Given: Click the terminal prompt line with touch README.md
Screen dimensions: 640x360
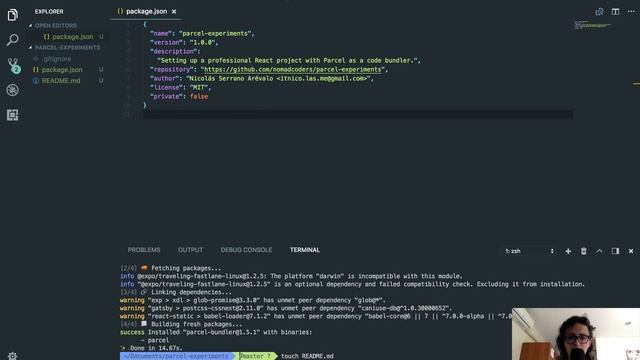Looking at the screenshot, I should 227,356.
